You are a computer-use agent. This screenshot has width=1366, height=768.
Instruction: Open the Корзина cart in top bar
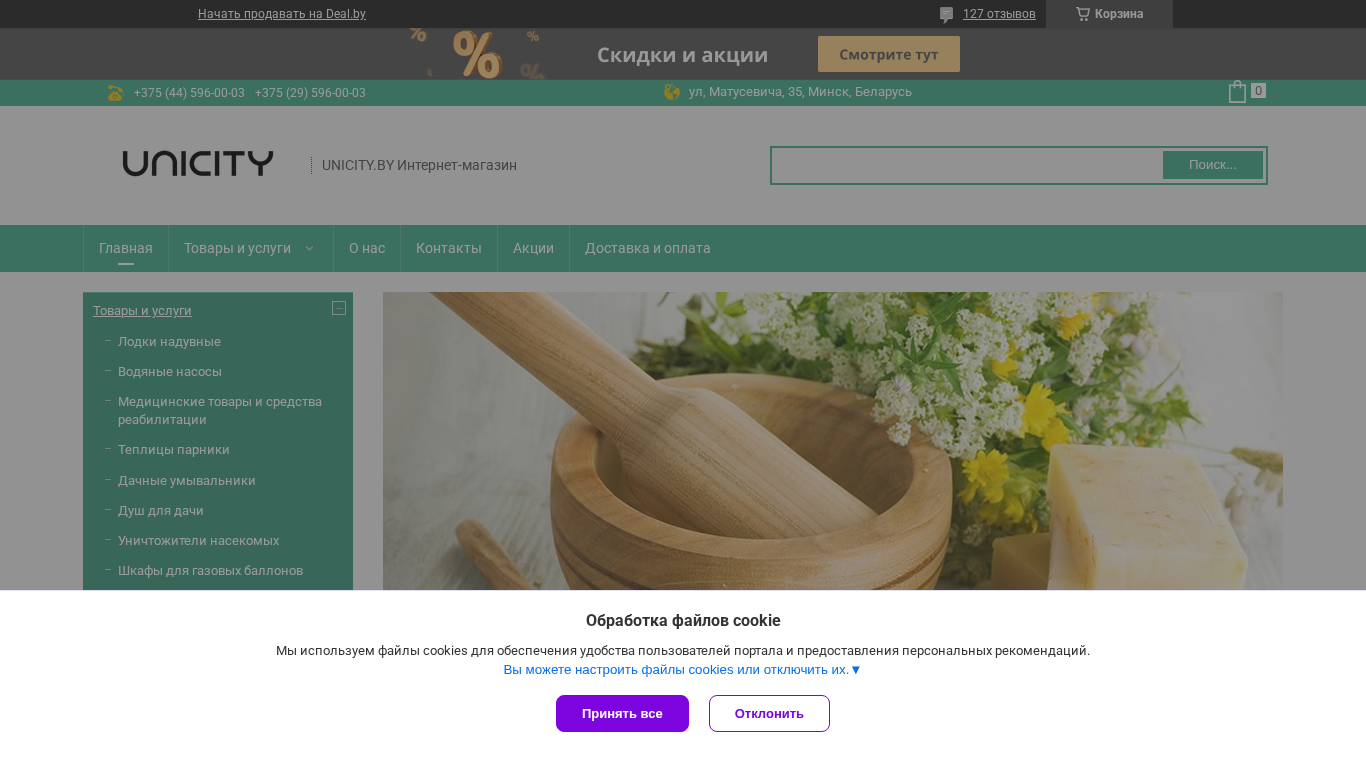click(1109, 14)
